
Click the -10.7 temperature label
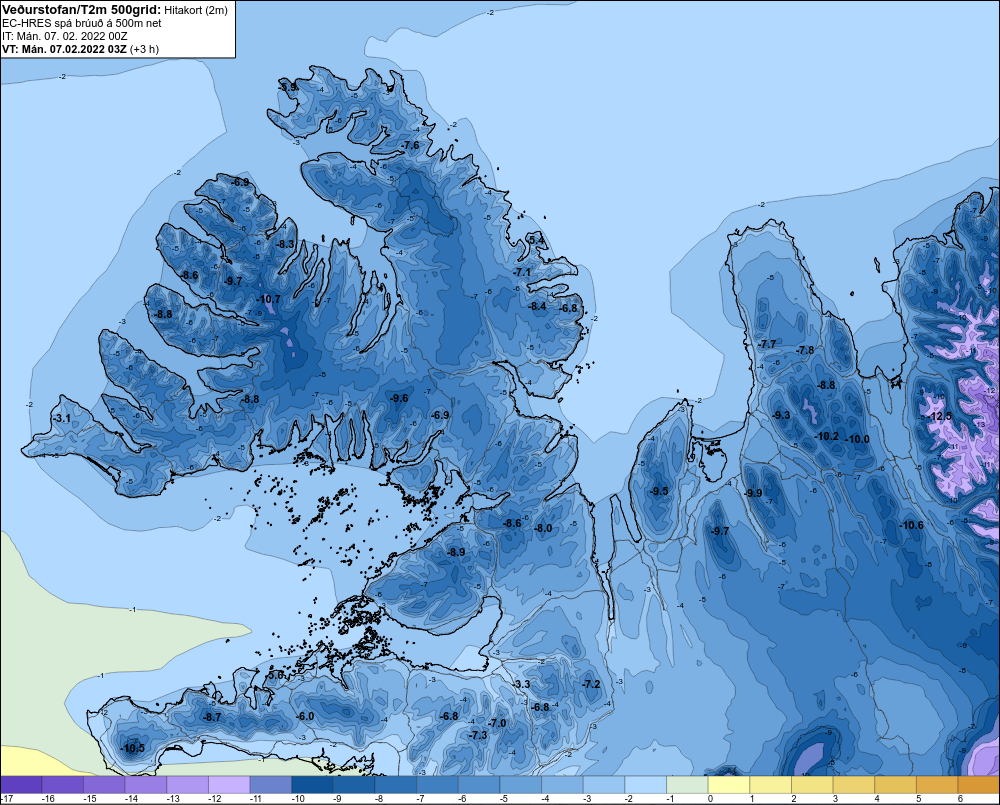coord(268,299)
